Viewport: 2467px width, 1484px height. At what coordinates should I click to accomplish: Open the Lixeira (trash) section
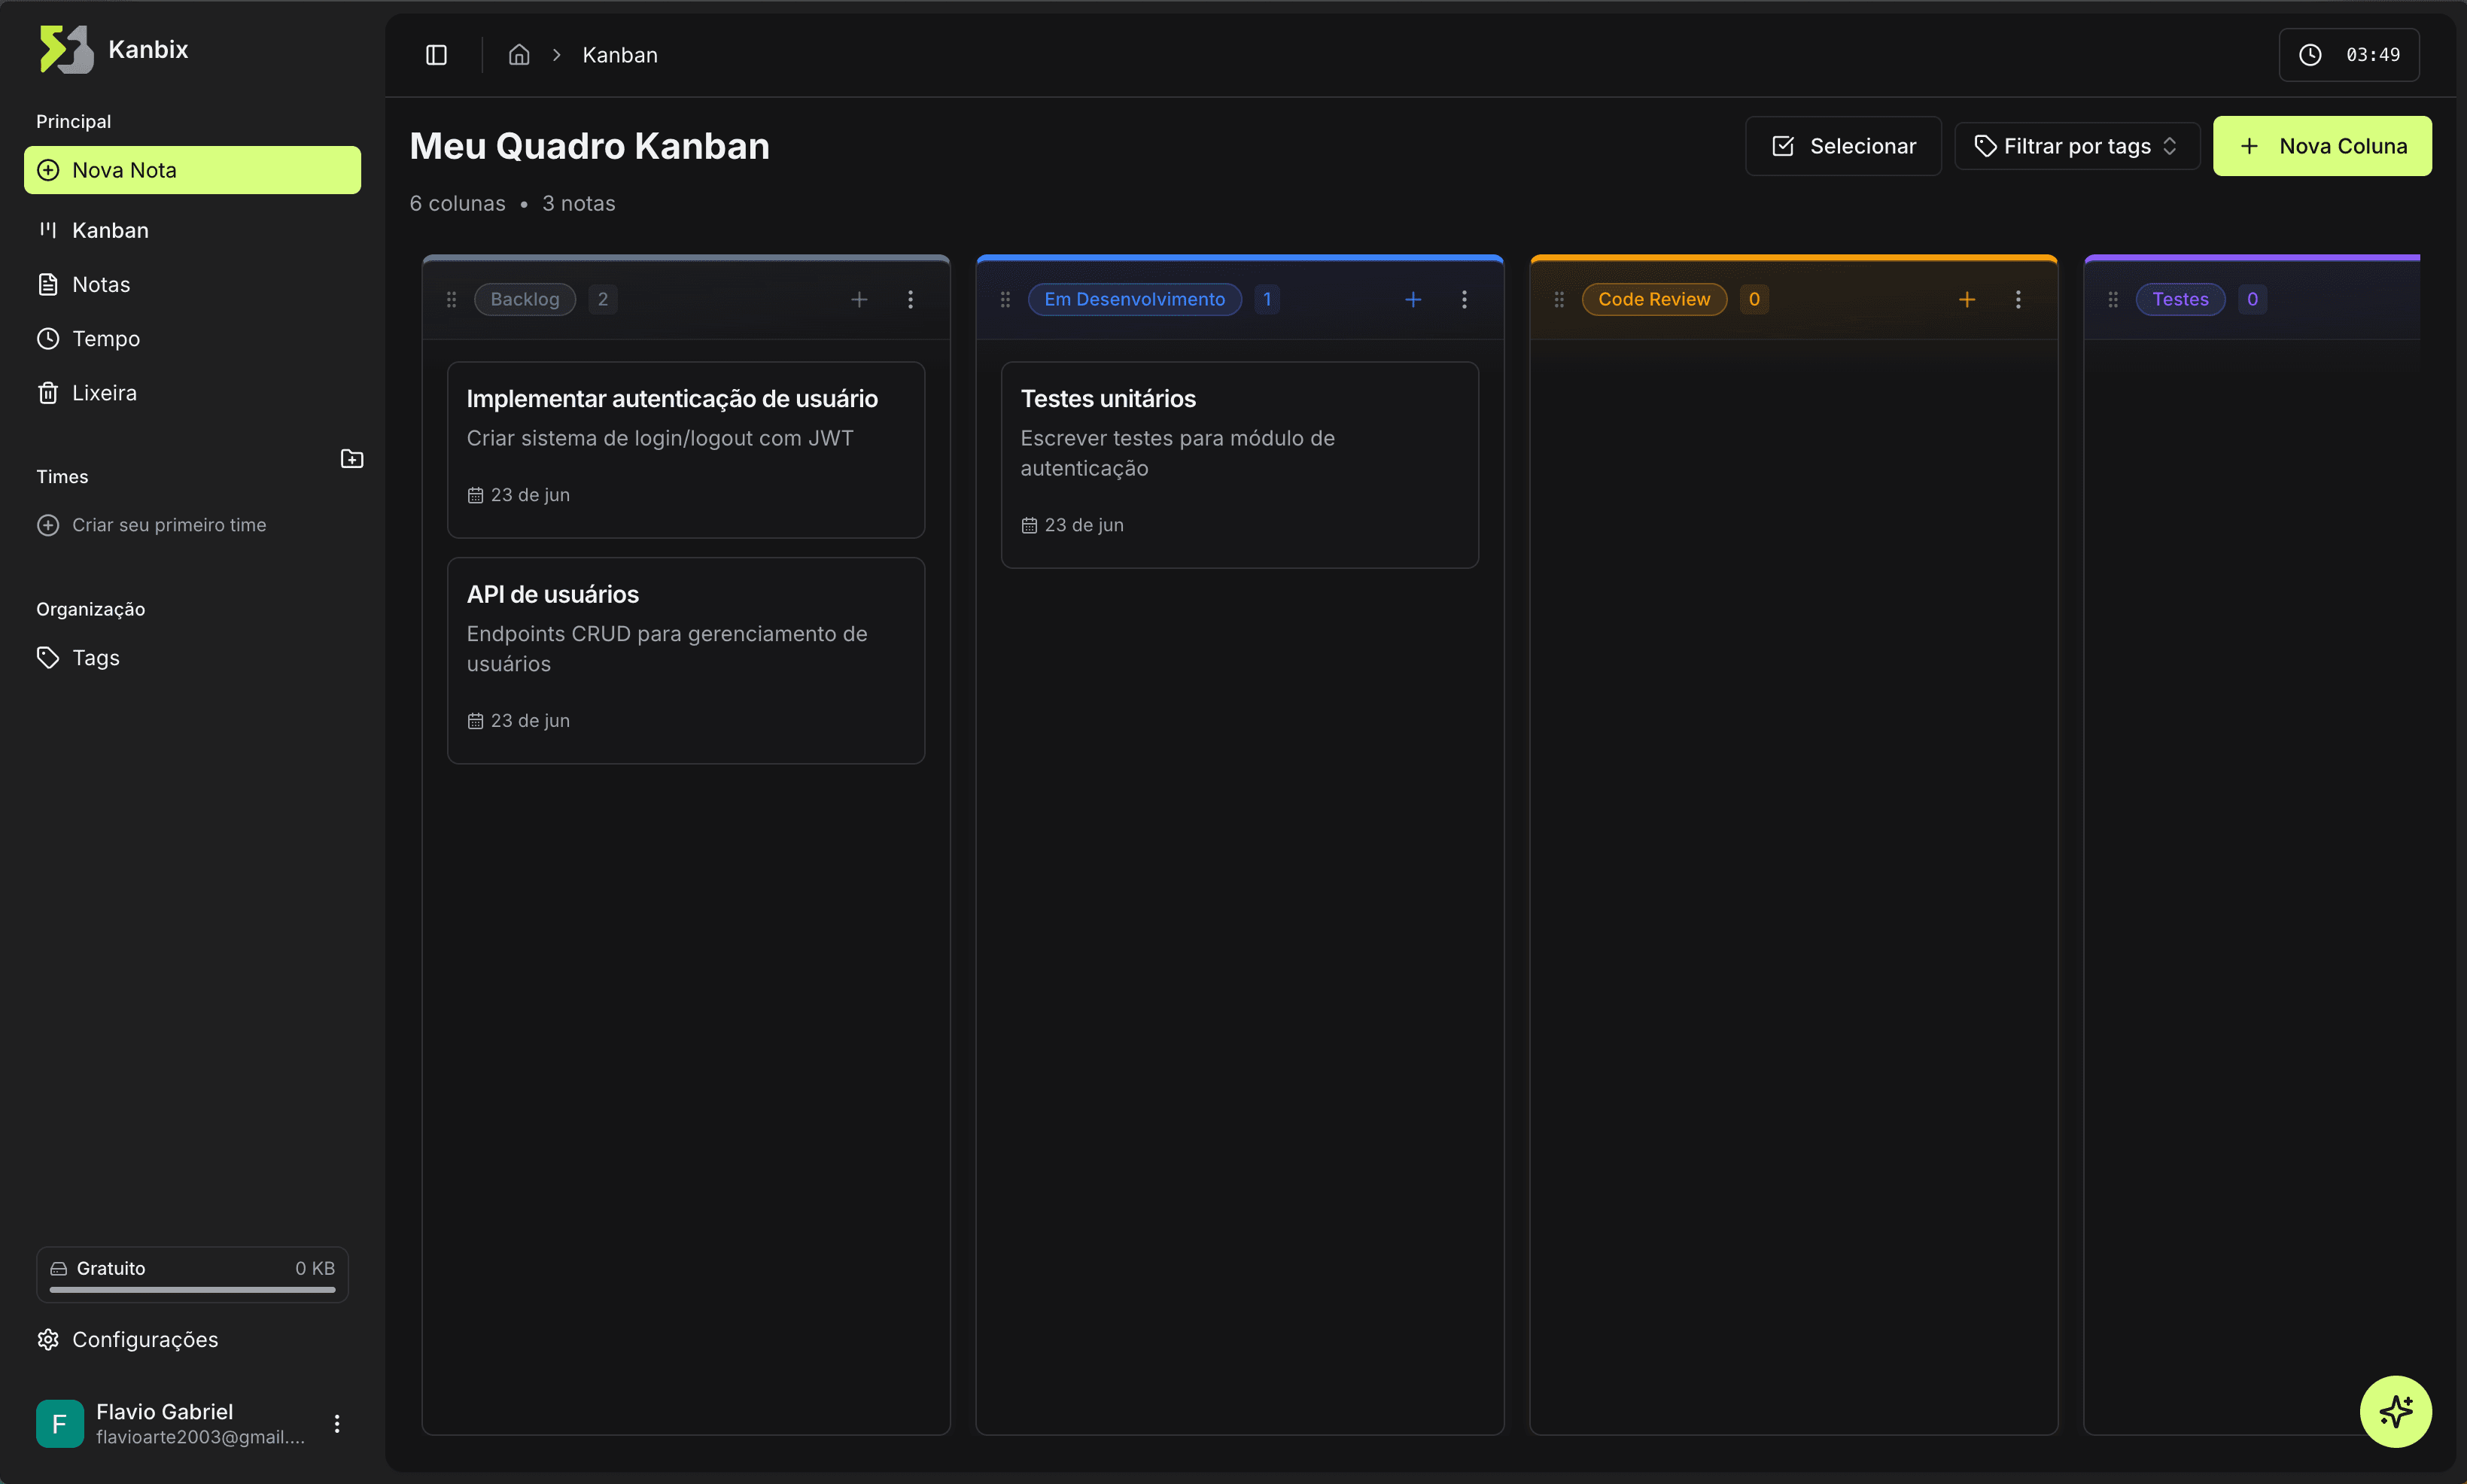(x=104, y=392)
